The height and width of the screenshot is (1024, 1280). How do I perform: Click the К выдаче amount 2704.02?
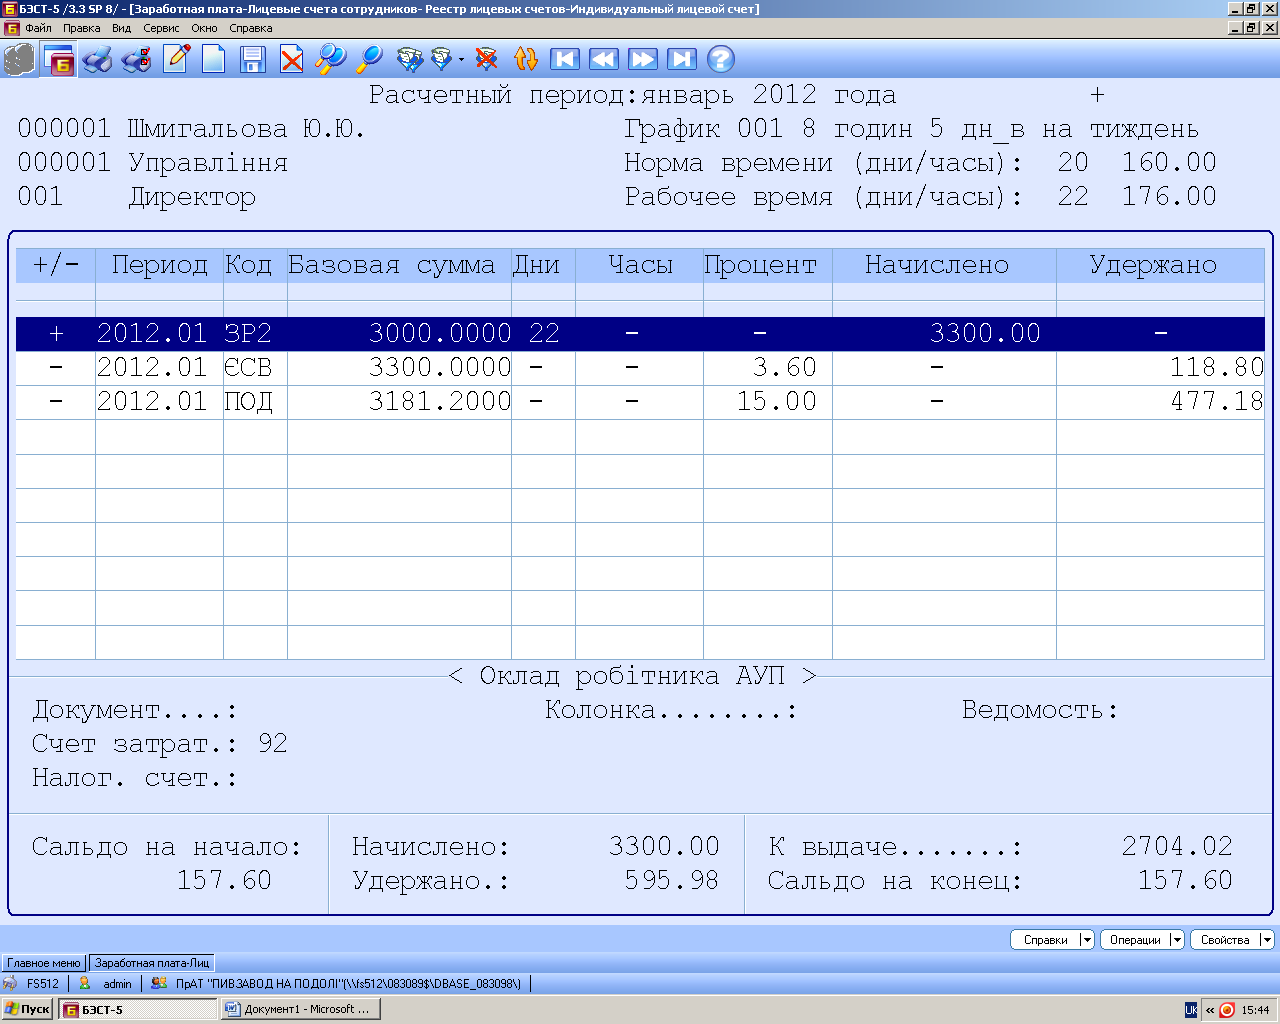(1176, 847)
